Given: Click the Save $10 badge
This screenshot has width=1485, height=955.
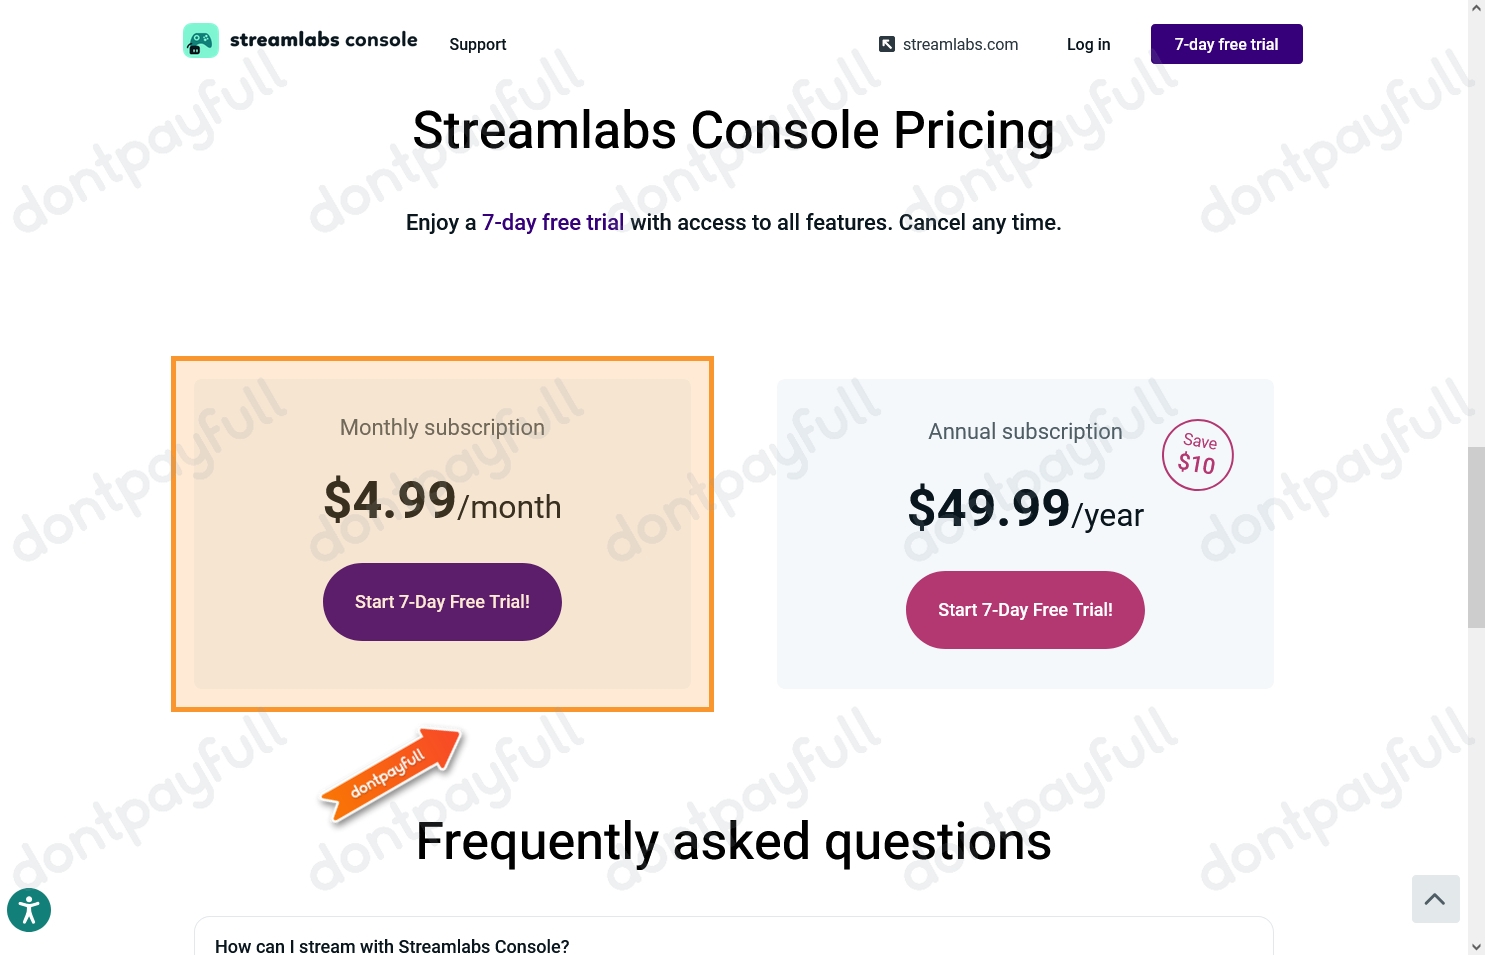Looking at the screenshot, I should [x=1197, y=455].
